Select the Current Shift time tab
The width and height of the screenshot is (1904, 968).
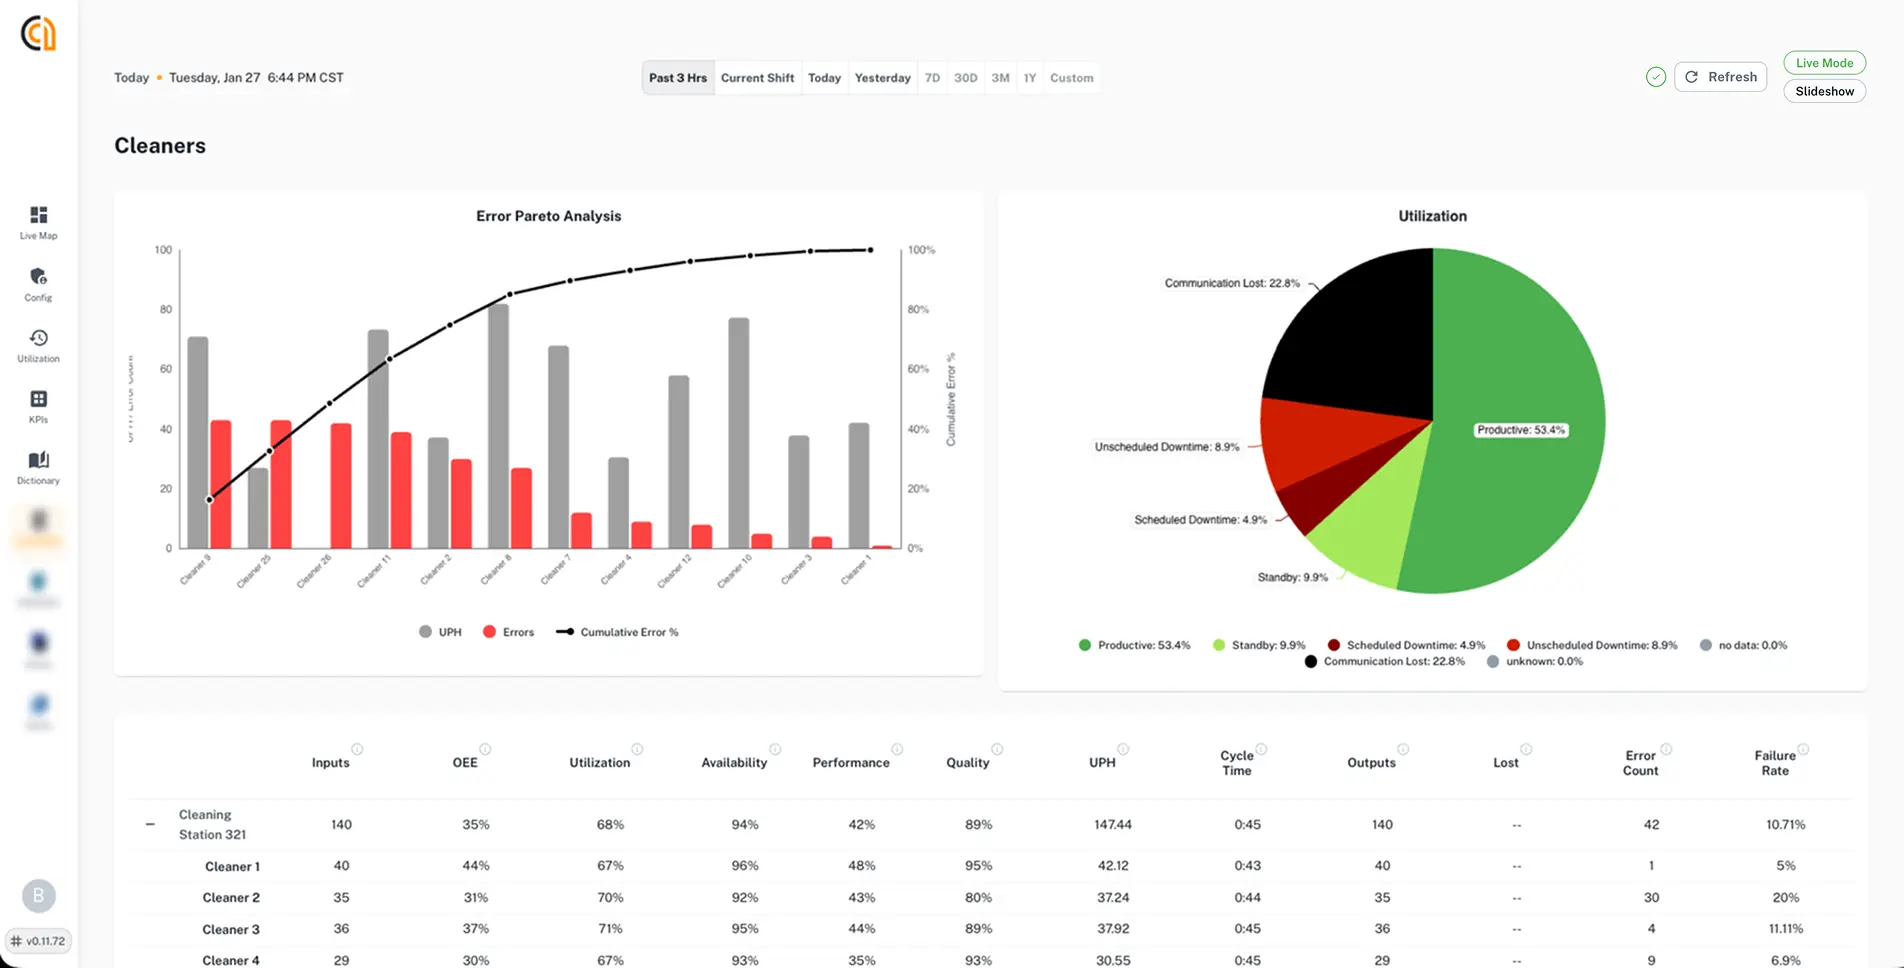[x=757, y=78]
